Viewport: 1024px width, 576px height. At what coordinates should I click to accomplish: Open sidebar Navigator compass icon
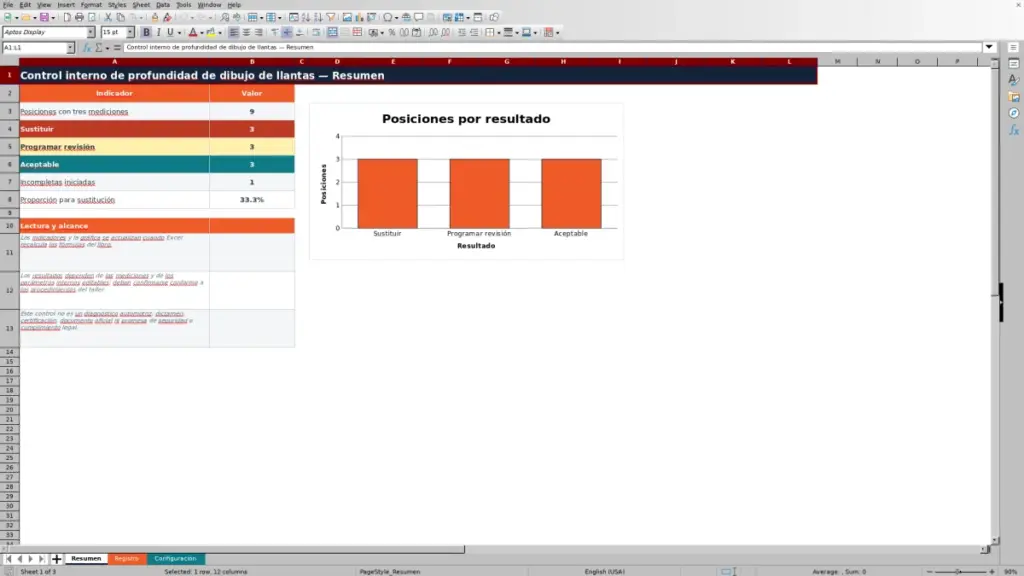click(1014, 113)
